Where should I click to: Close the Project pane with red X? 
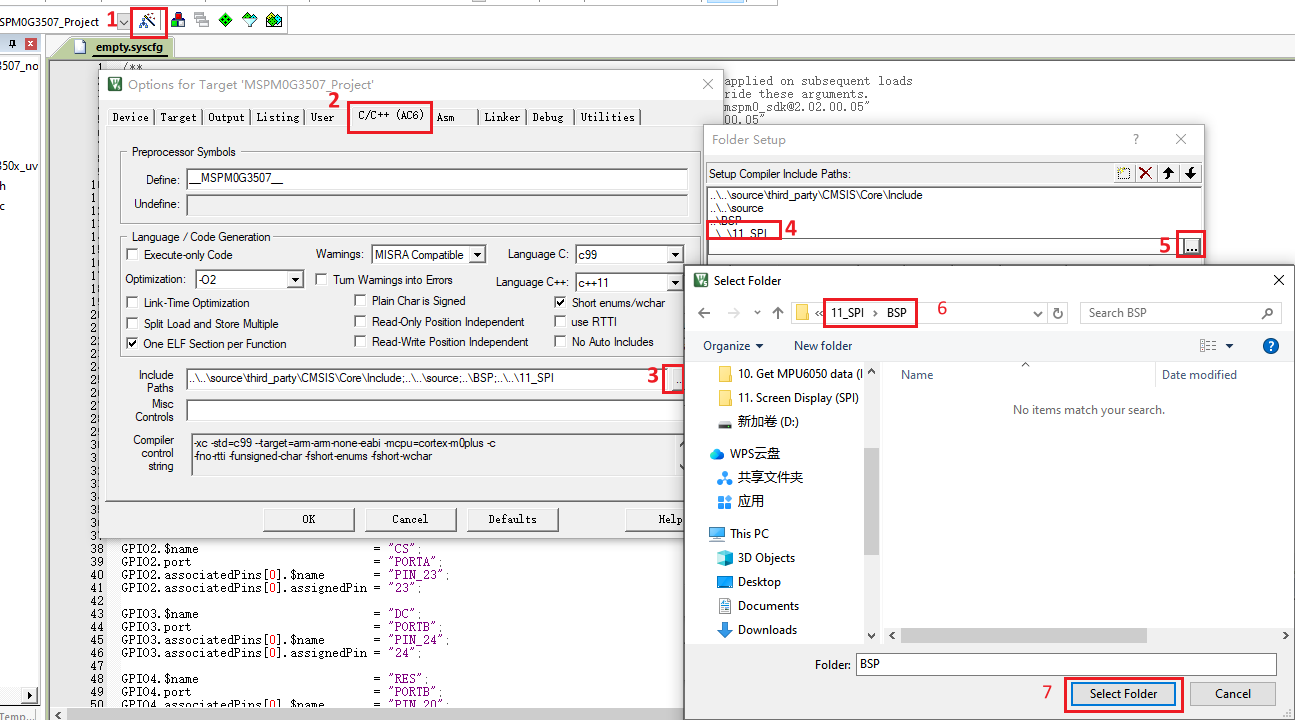coord(30,44)
